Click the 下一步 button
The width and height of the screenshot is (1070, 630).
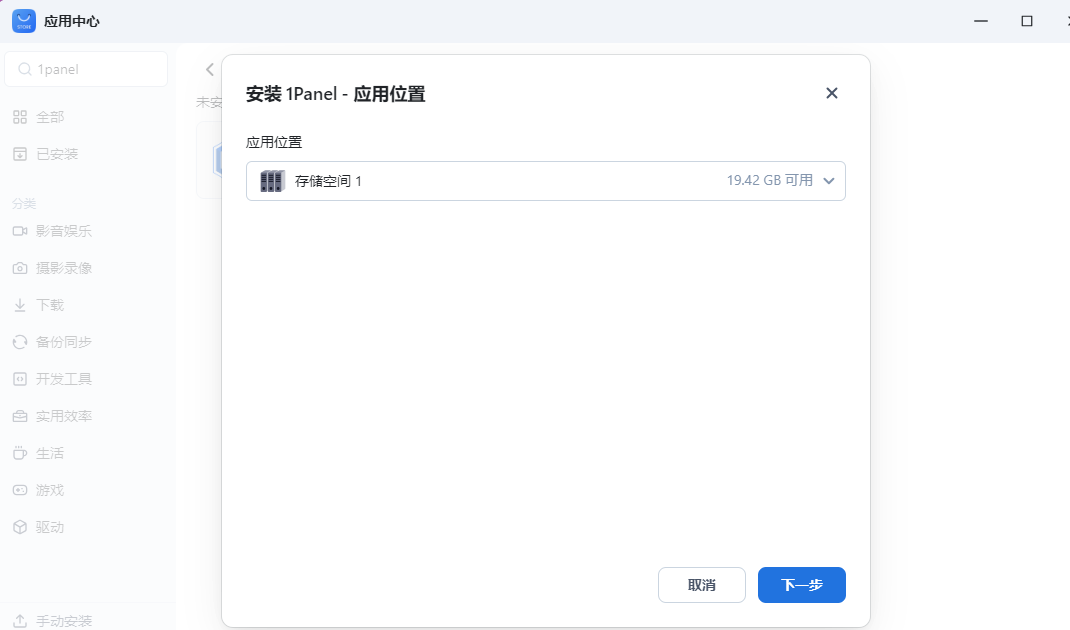click(801, 585)
